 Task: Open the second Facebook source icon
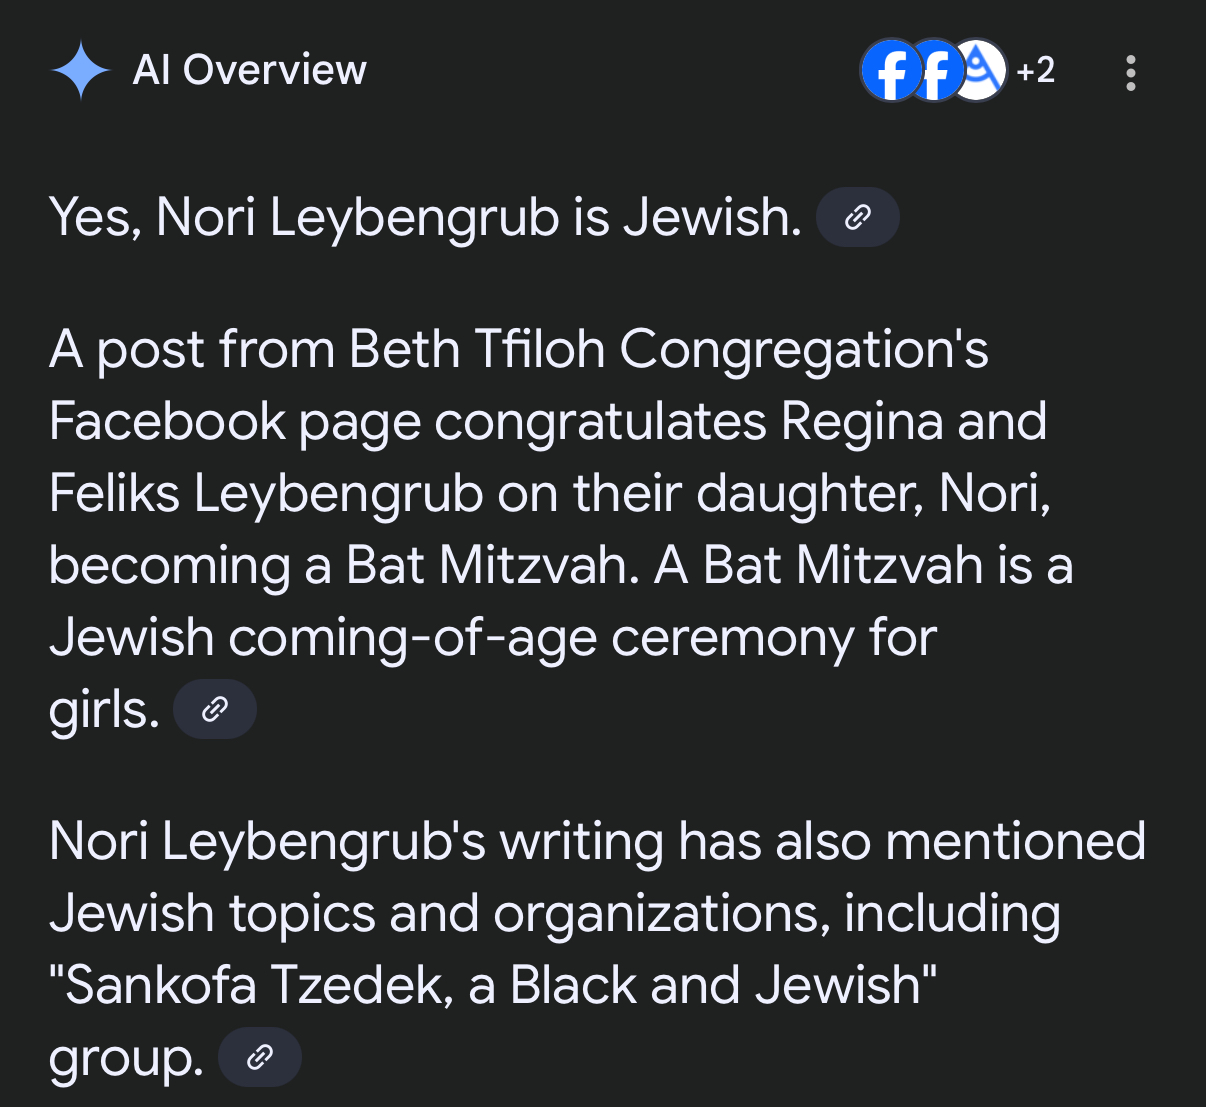coord(932,70)
